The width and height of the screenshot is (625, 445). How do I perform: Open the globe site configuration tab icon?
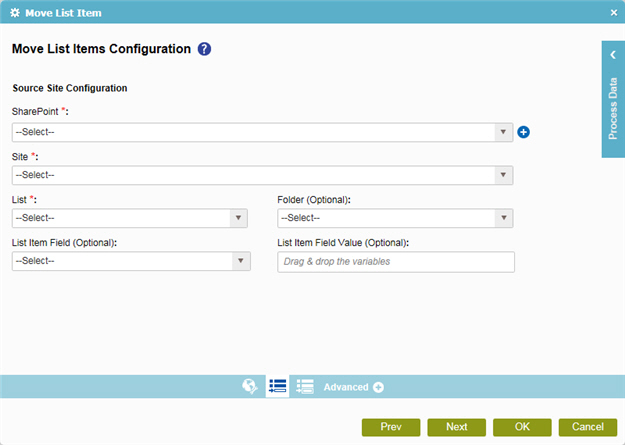250,386
